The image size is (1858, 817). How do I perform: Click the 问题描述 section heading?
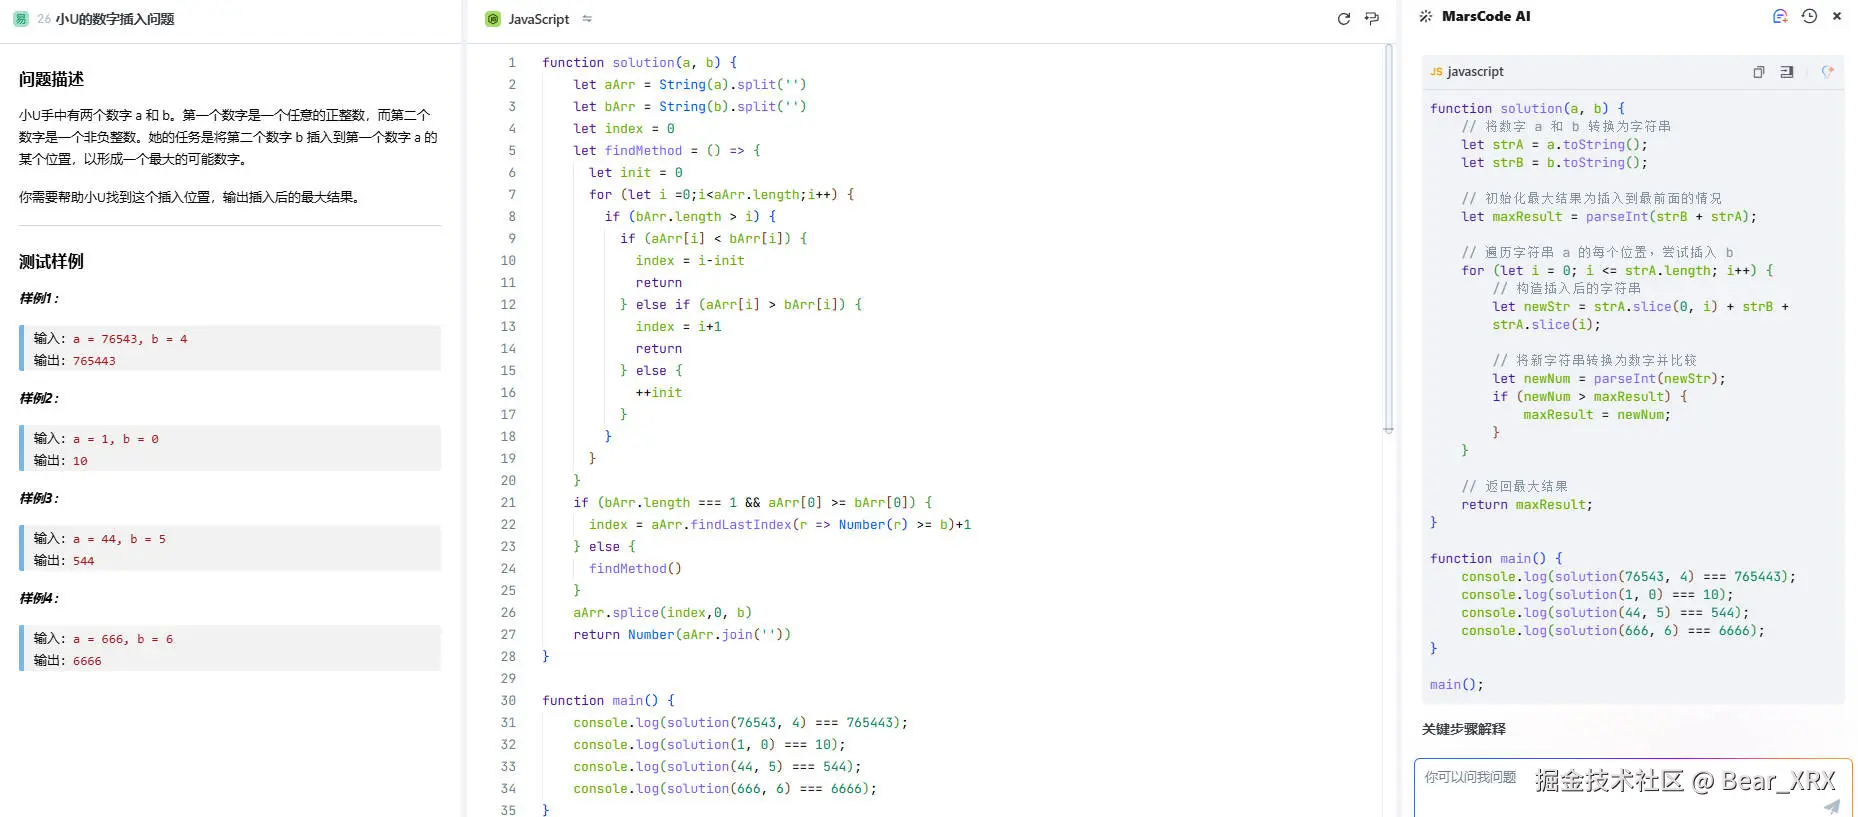51,79
